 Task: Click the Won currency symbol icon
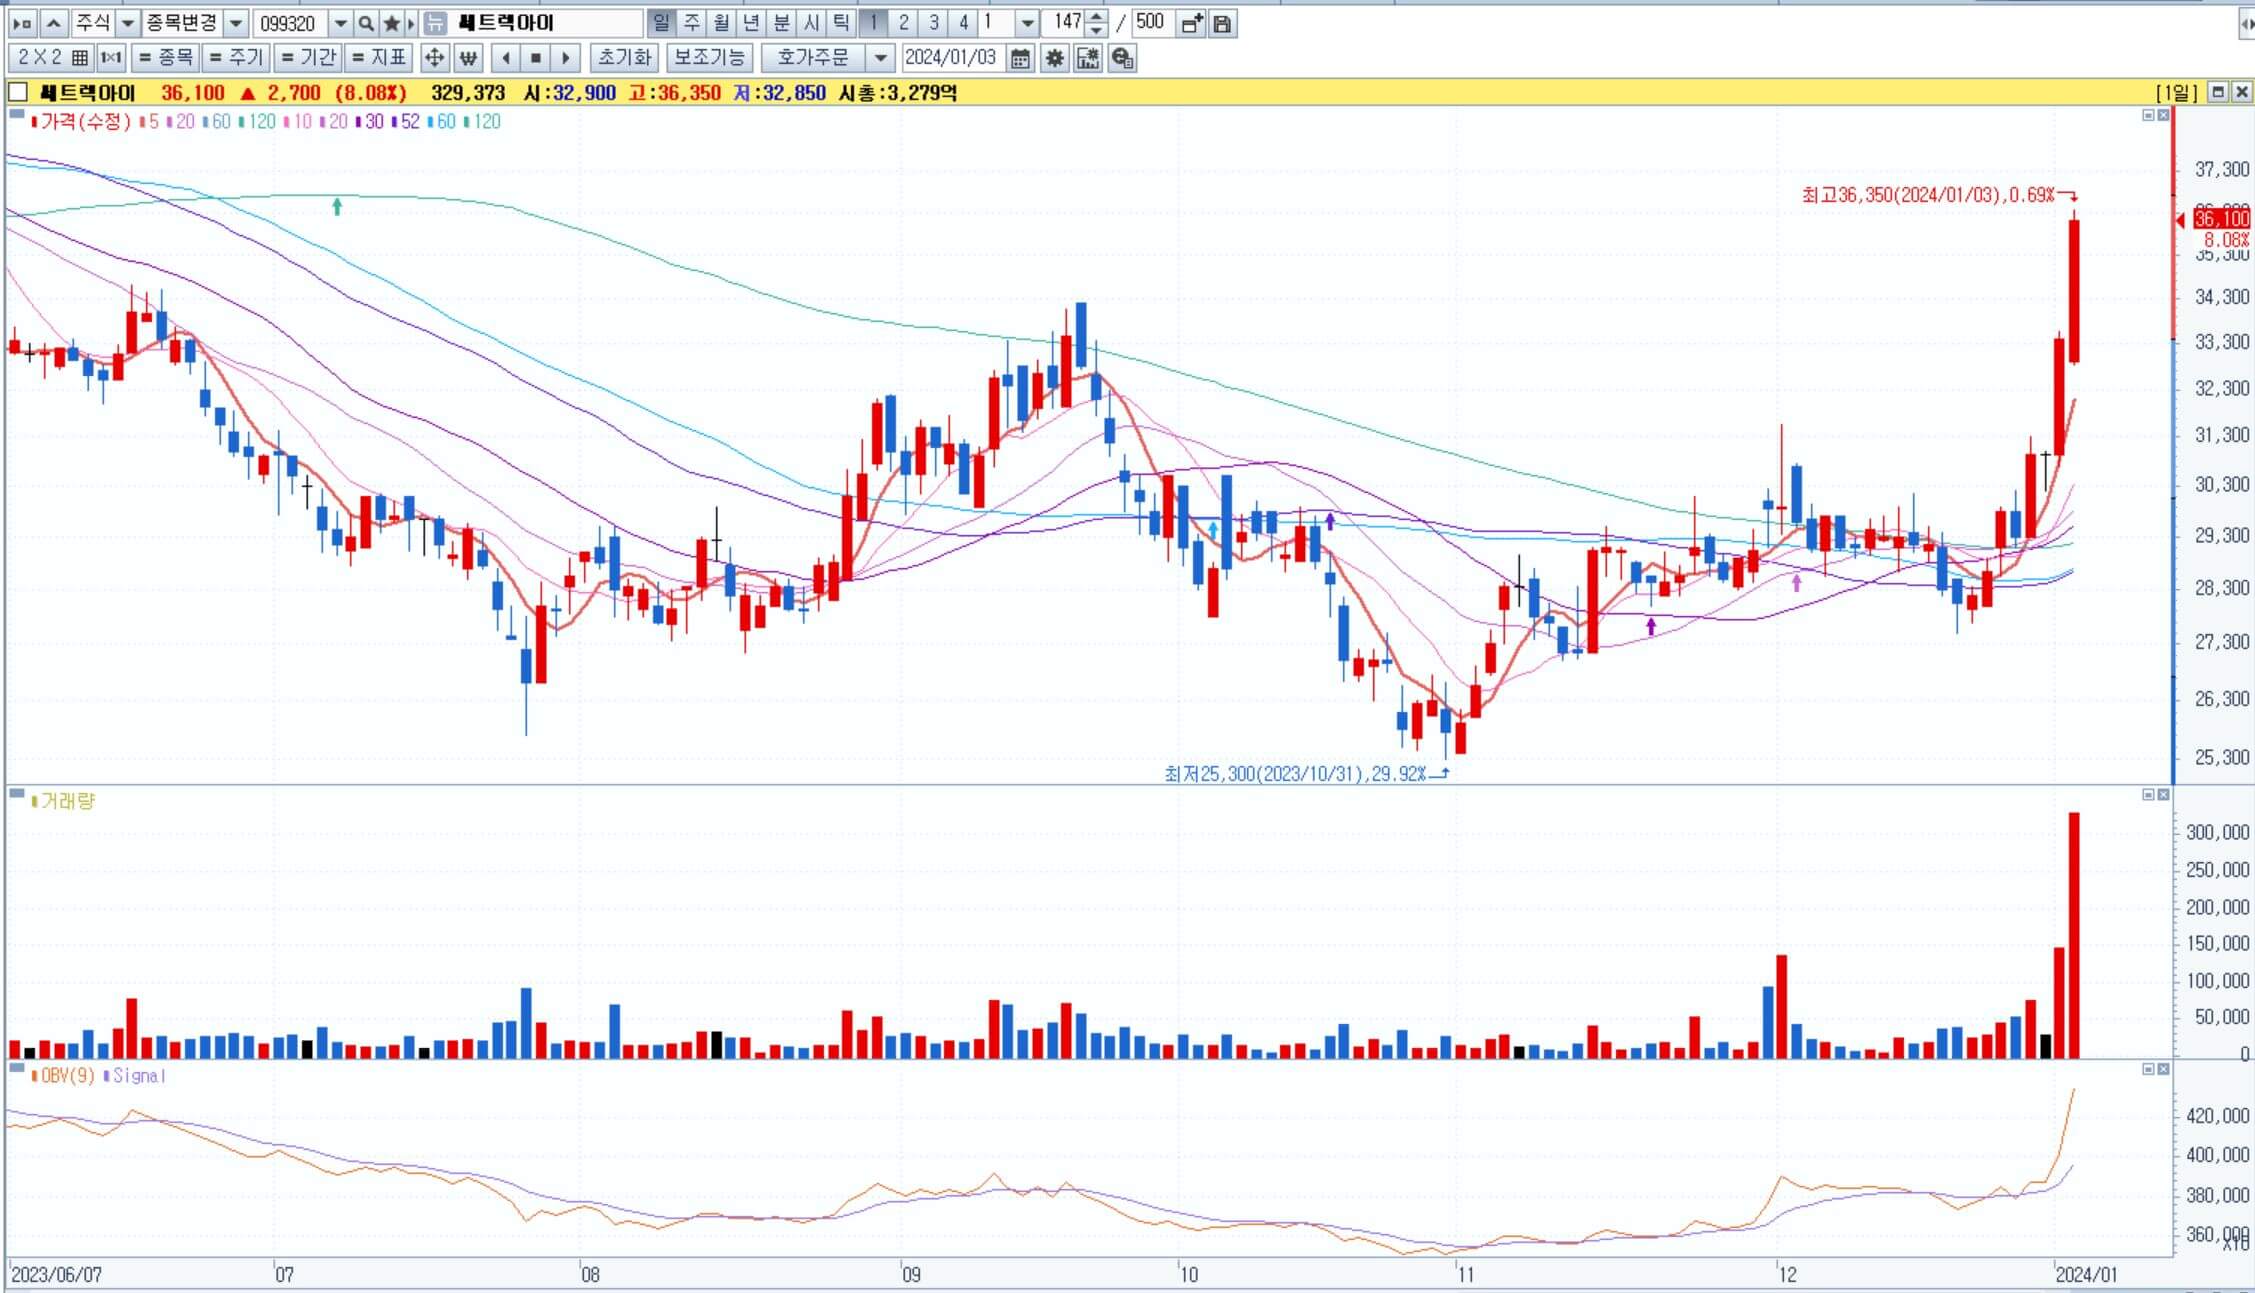click(x=468, y=58)
